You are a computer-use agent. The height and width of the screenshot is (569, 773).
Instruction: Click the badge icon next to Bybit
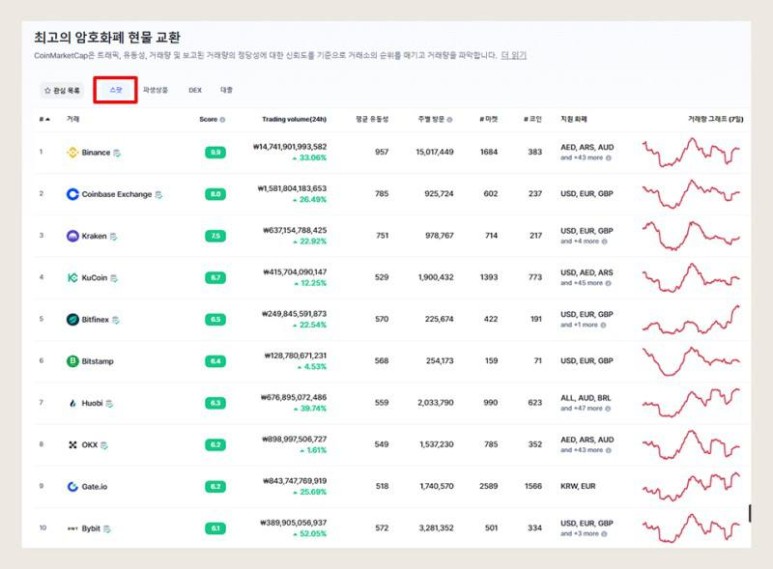[107, 529]
